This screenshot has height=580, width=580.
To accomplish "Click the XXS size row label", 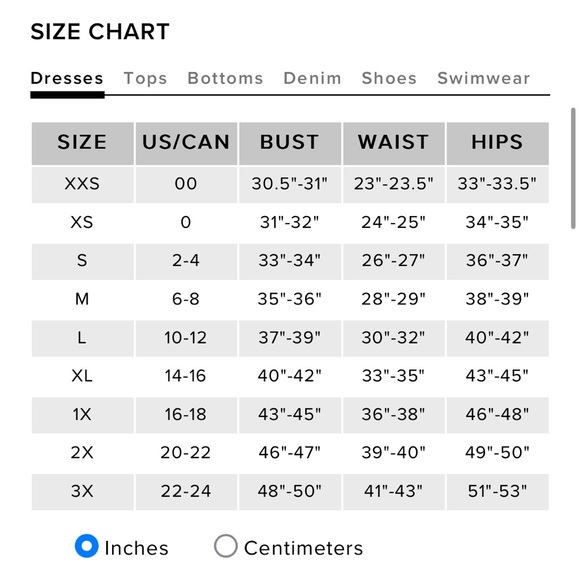I will click(82, 184).
